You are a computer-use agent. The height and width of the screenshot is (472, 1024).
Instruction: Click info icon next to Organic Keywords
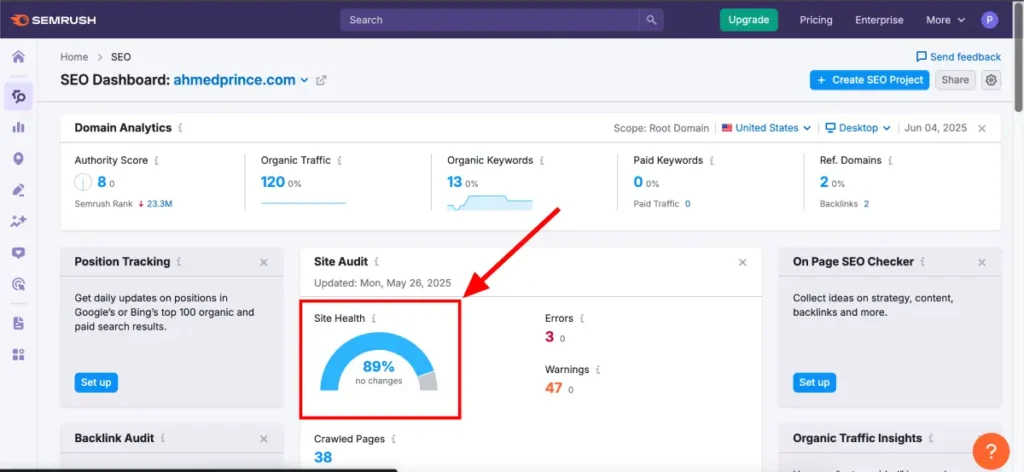542,160
